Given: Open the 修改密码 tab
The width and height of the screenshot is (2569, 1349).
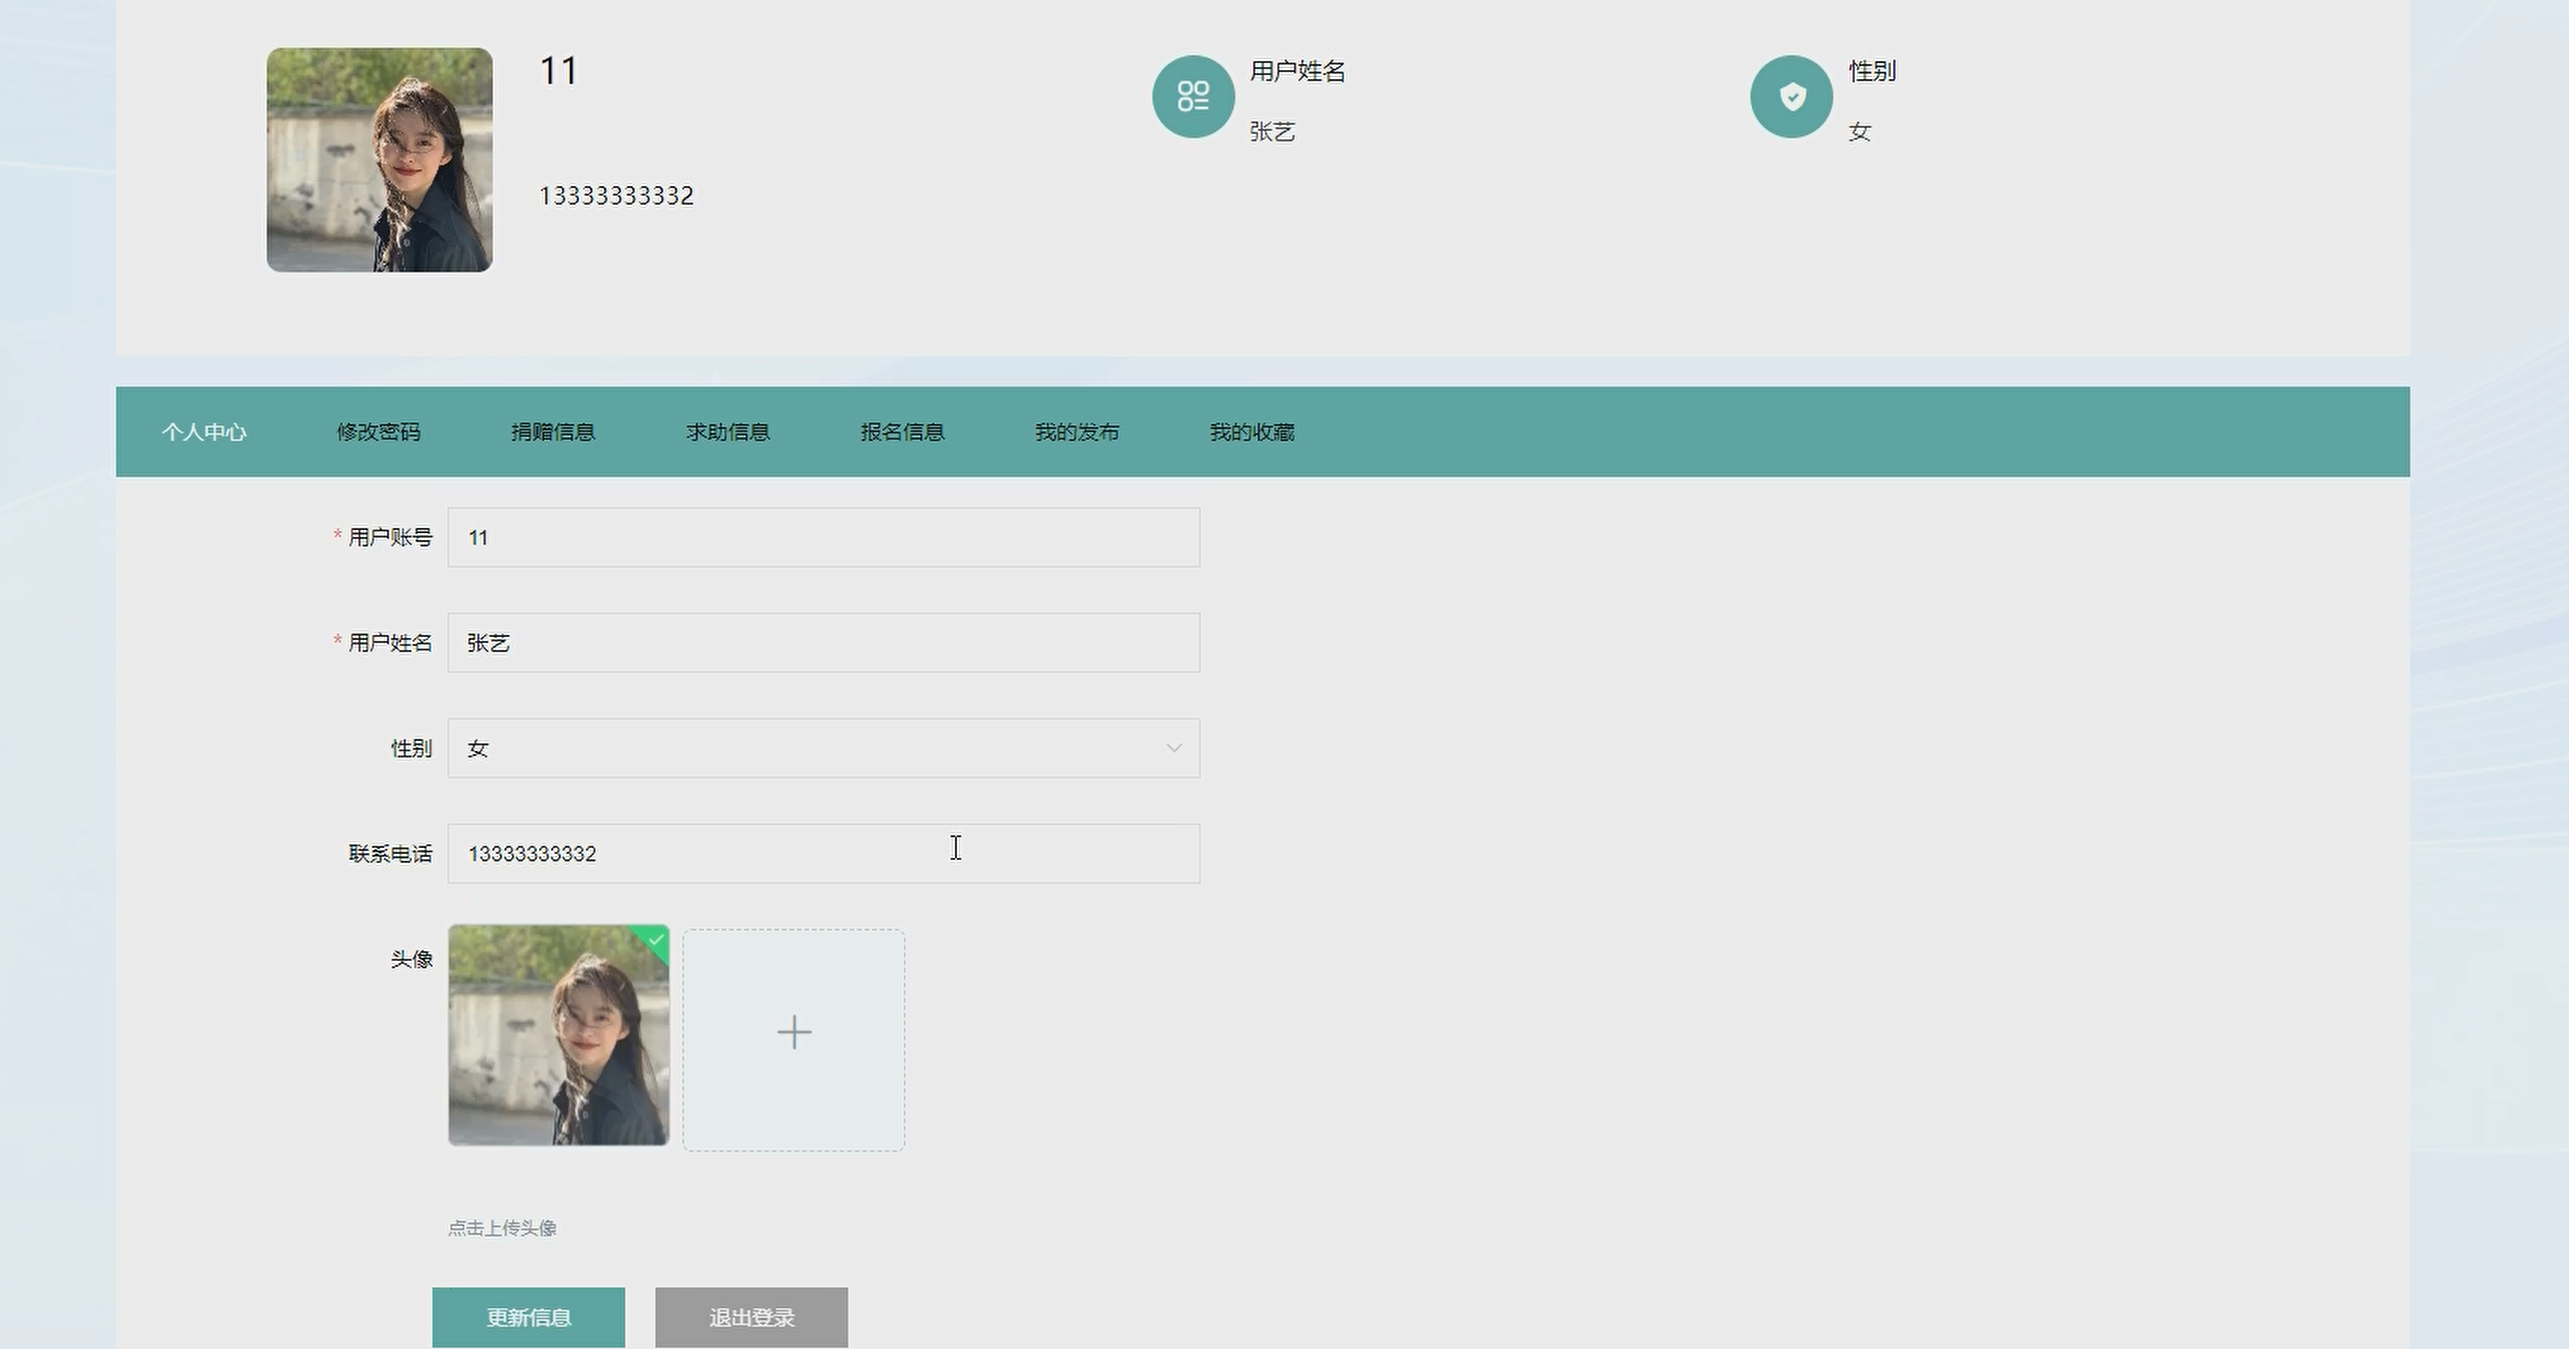Looking at the screenshot, I should 378,432.
